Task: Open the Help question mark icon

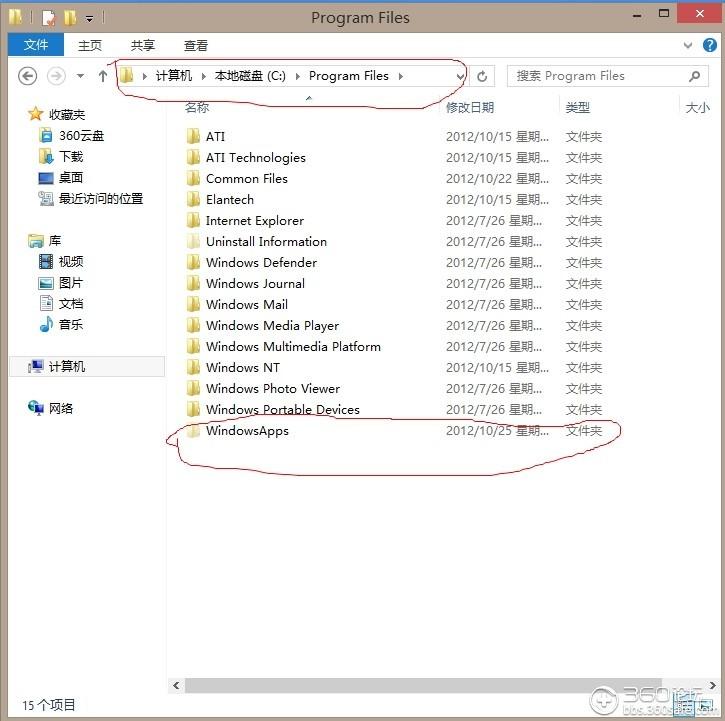Action: (x=709, y=45)
